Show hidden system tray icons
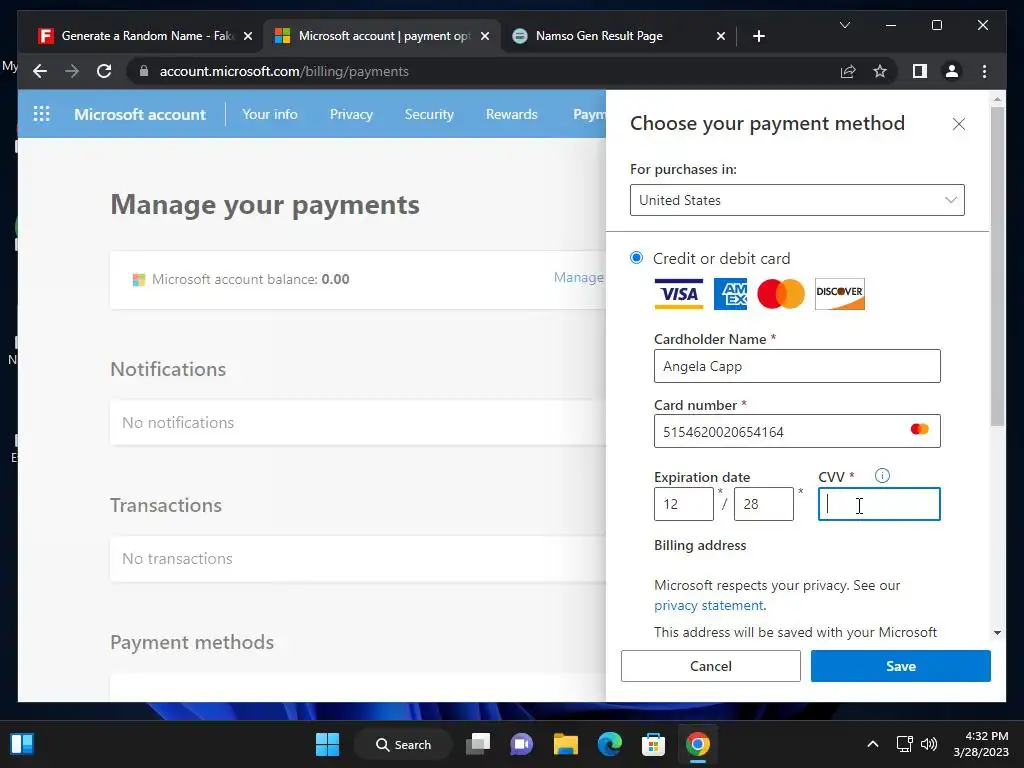Screen dimensions: 1024x768 pyautogui.click(x=872, y=744)
